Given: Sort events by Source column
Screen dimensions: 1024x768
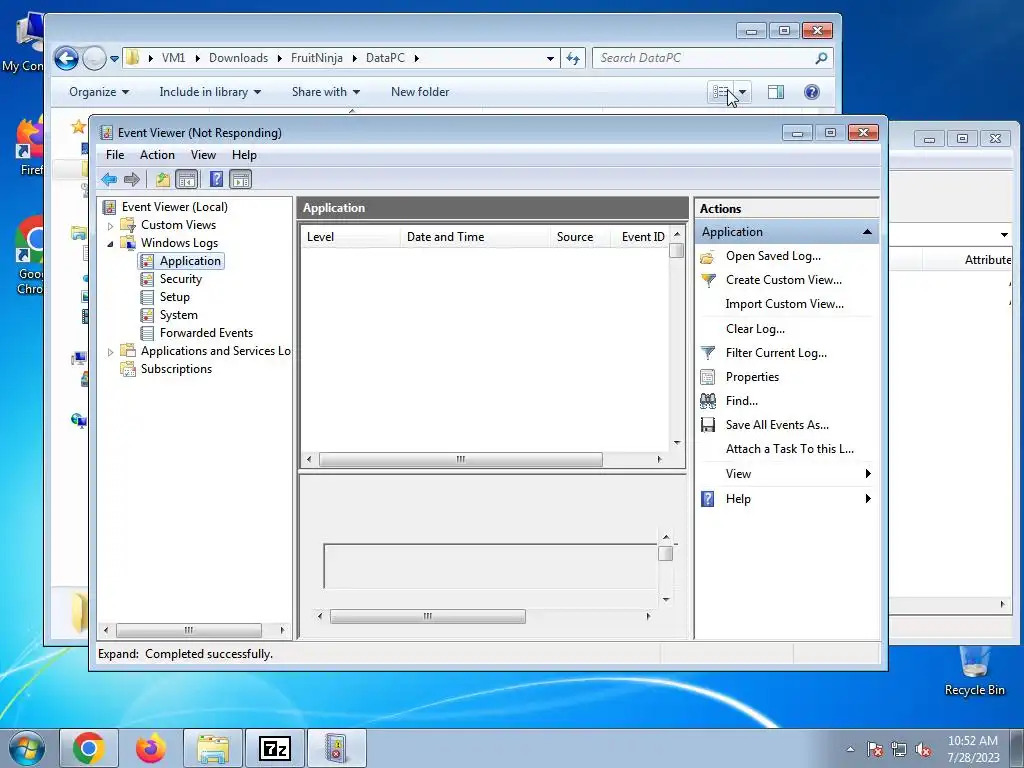Looking at the screenshot, I should (579, 237).
